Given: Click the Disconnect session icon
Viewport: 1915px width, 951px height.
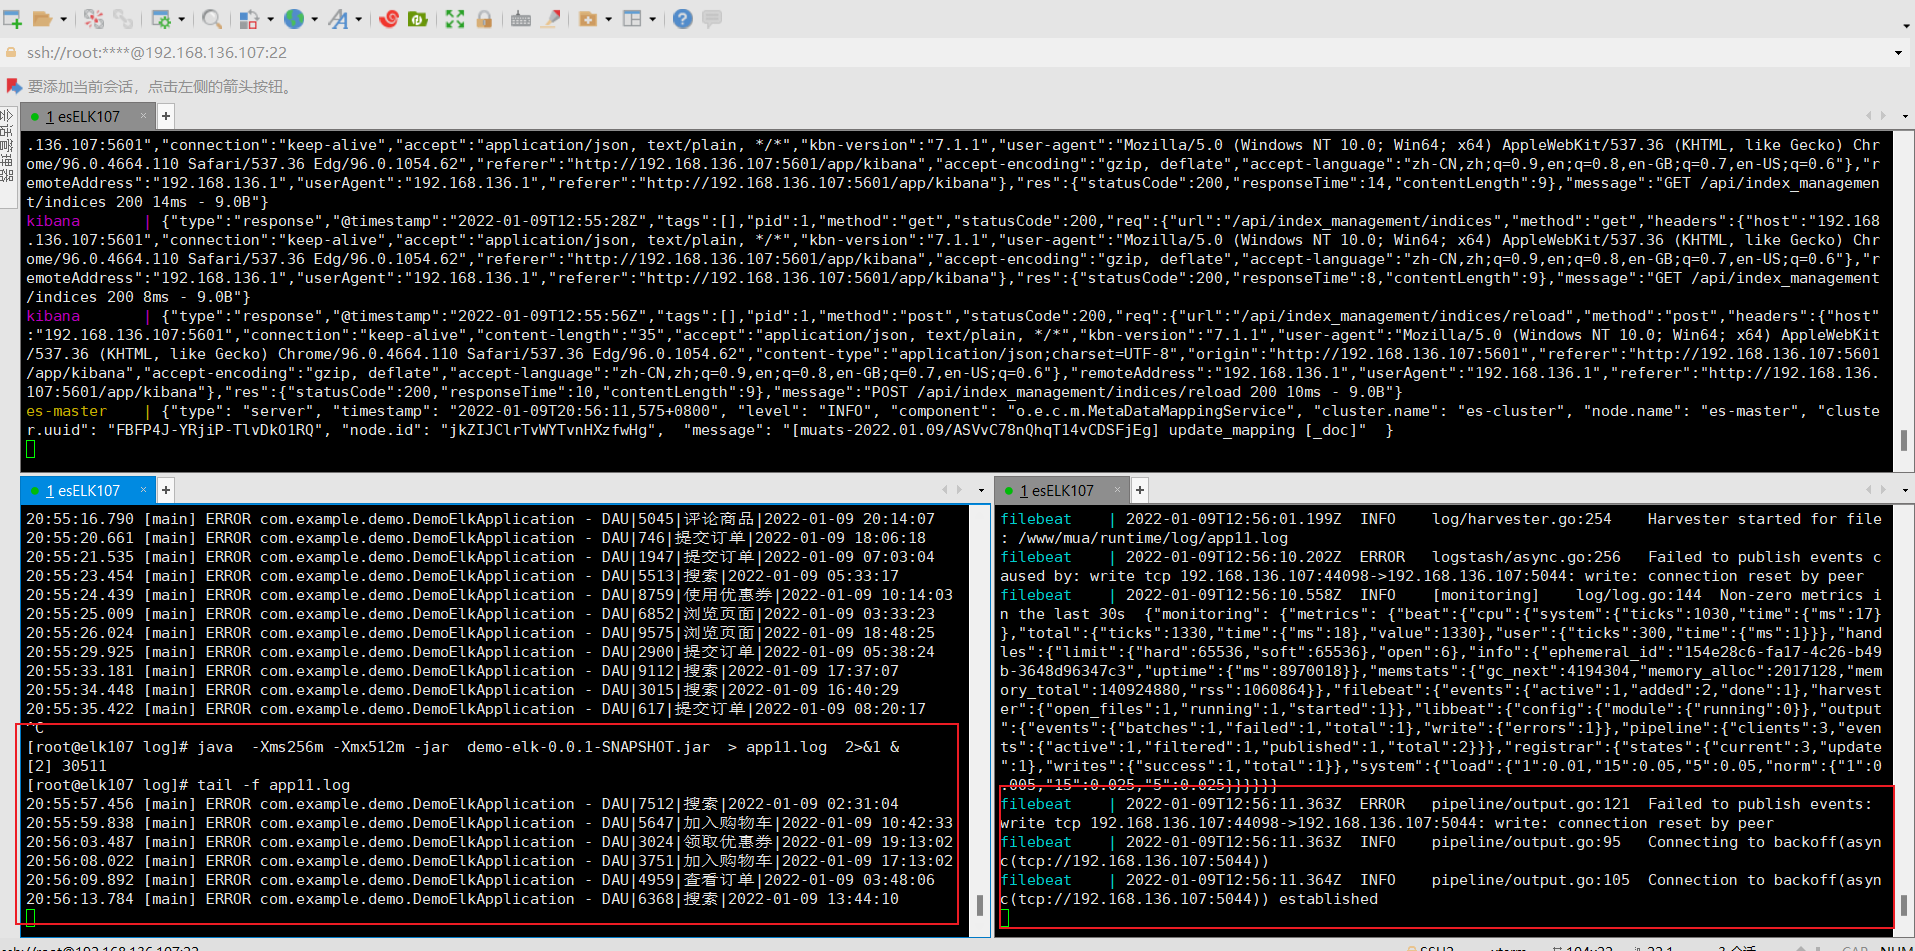Looking at the screenshot, I should click(x=94, y=19).
